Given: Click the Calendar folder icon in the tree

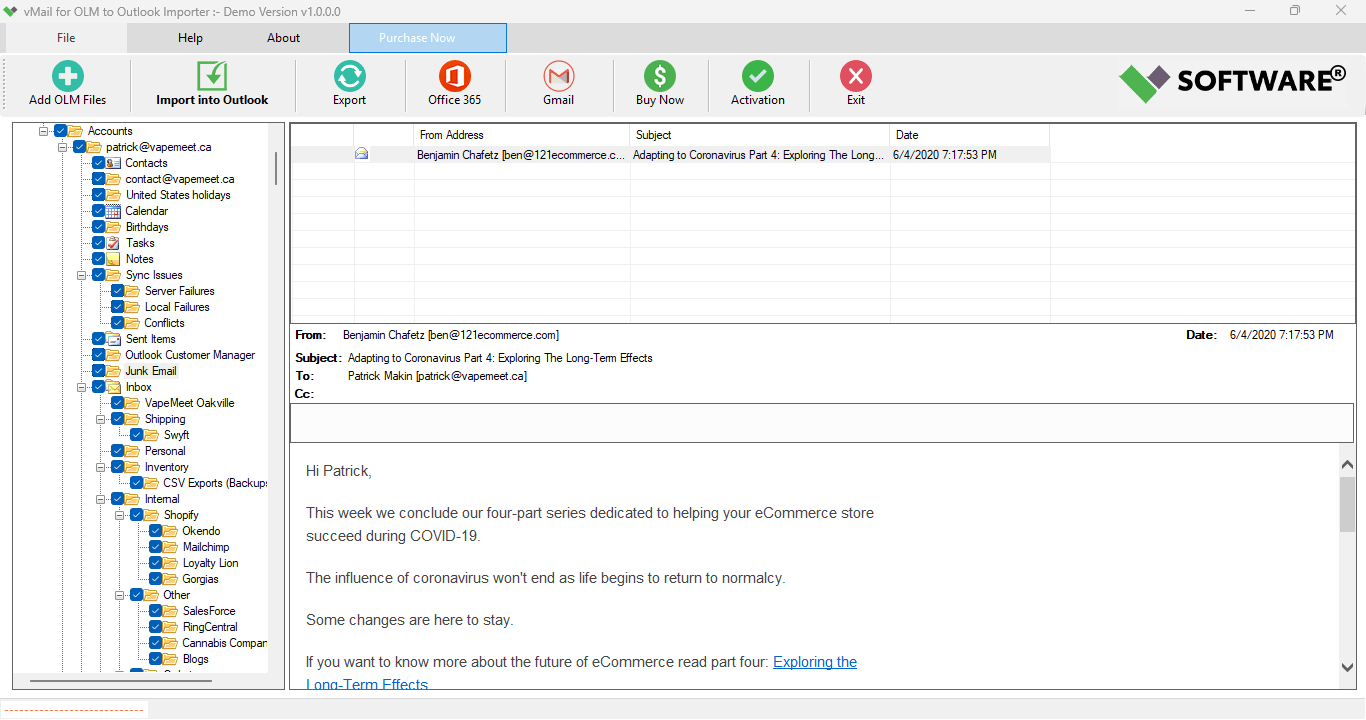Looking at the screenshot, I should pyautogui.click(x=114, y=211).
